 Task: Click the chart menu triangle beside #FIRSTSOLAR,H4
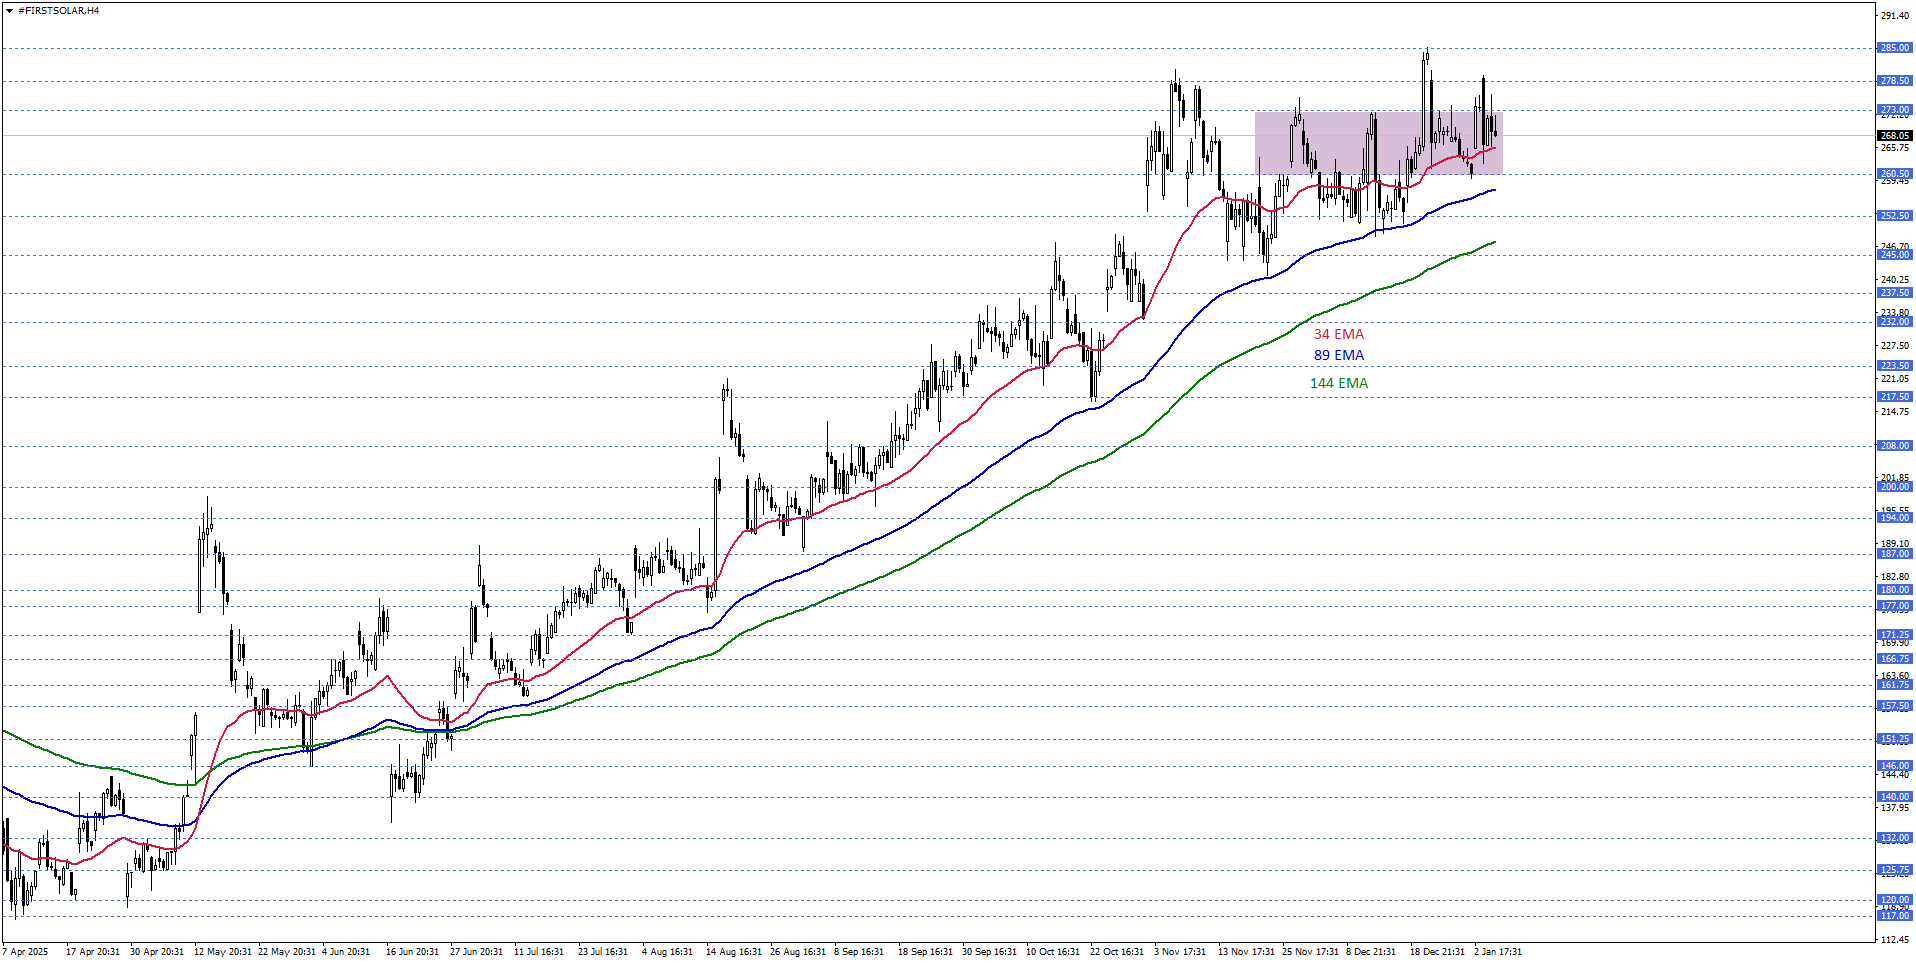pos(9,10)
